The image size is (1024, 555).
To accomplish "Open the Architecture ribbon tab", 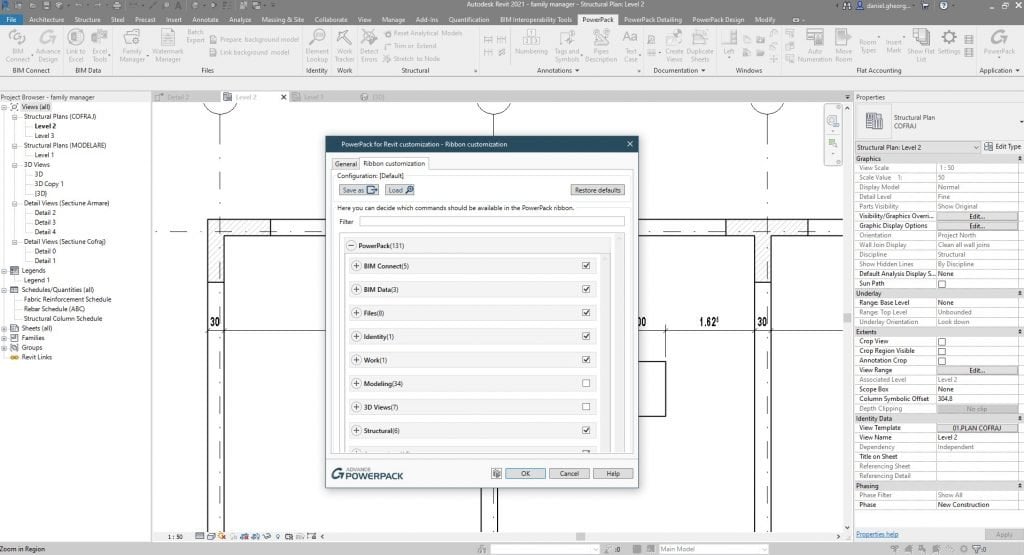I will tap(46, 20).
